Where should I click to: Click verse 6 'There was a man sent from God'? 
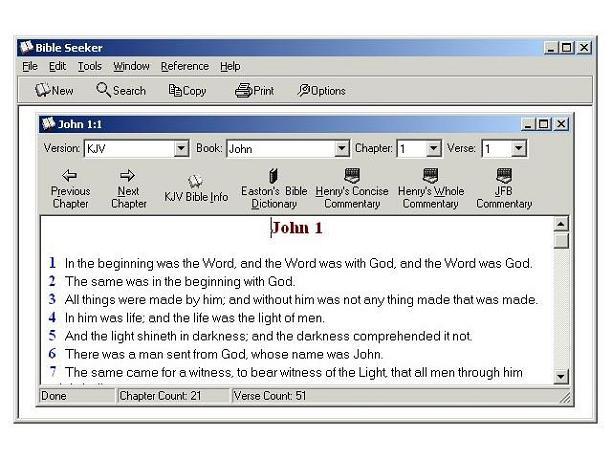point(224,354)
